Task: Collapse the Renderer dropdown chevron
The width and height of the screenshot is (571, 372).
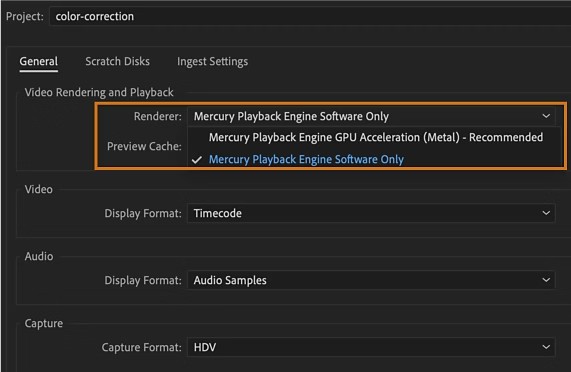Action: coord(546,116)
